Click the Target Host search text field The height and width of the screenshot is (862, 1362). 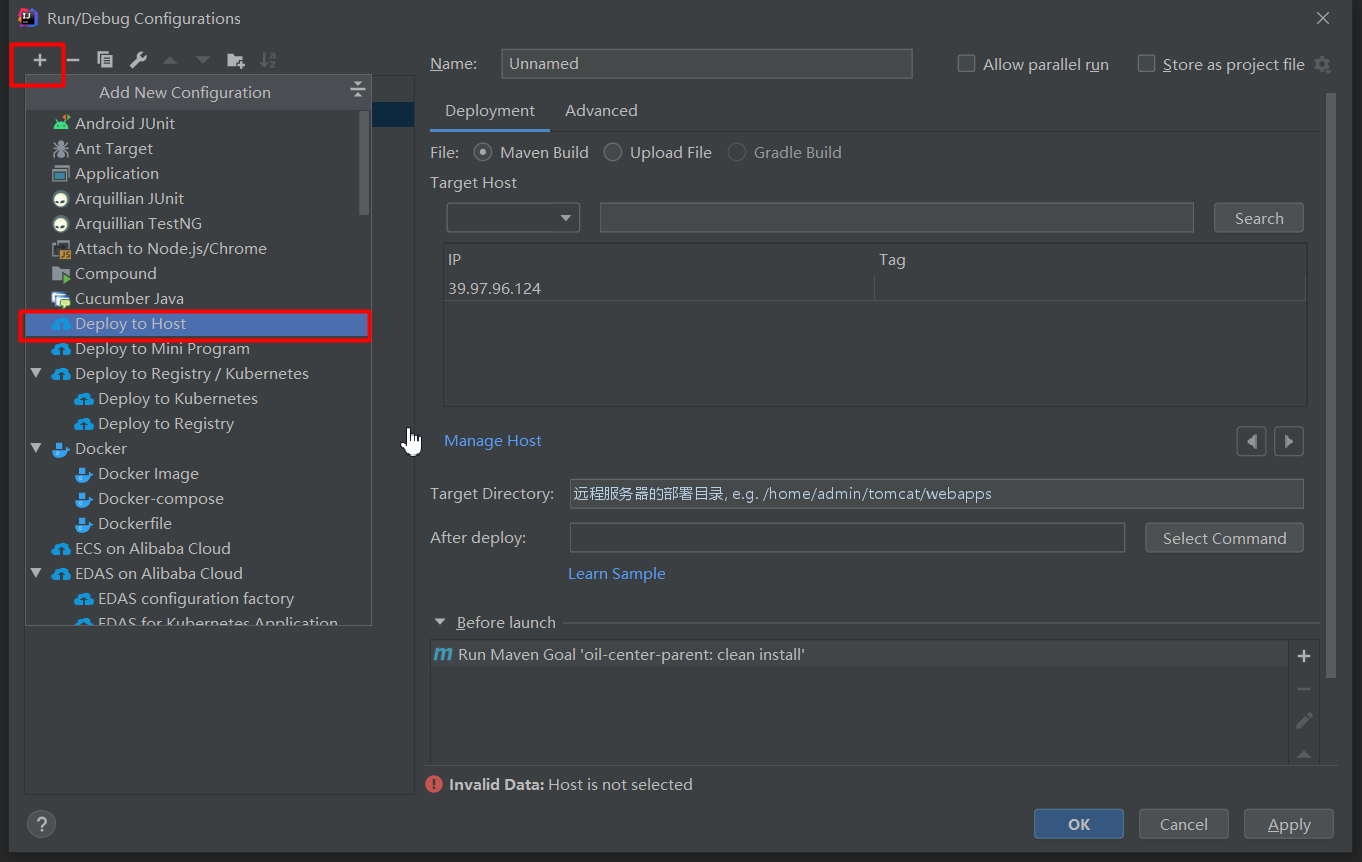(897, 217)
